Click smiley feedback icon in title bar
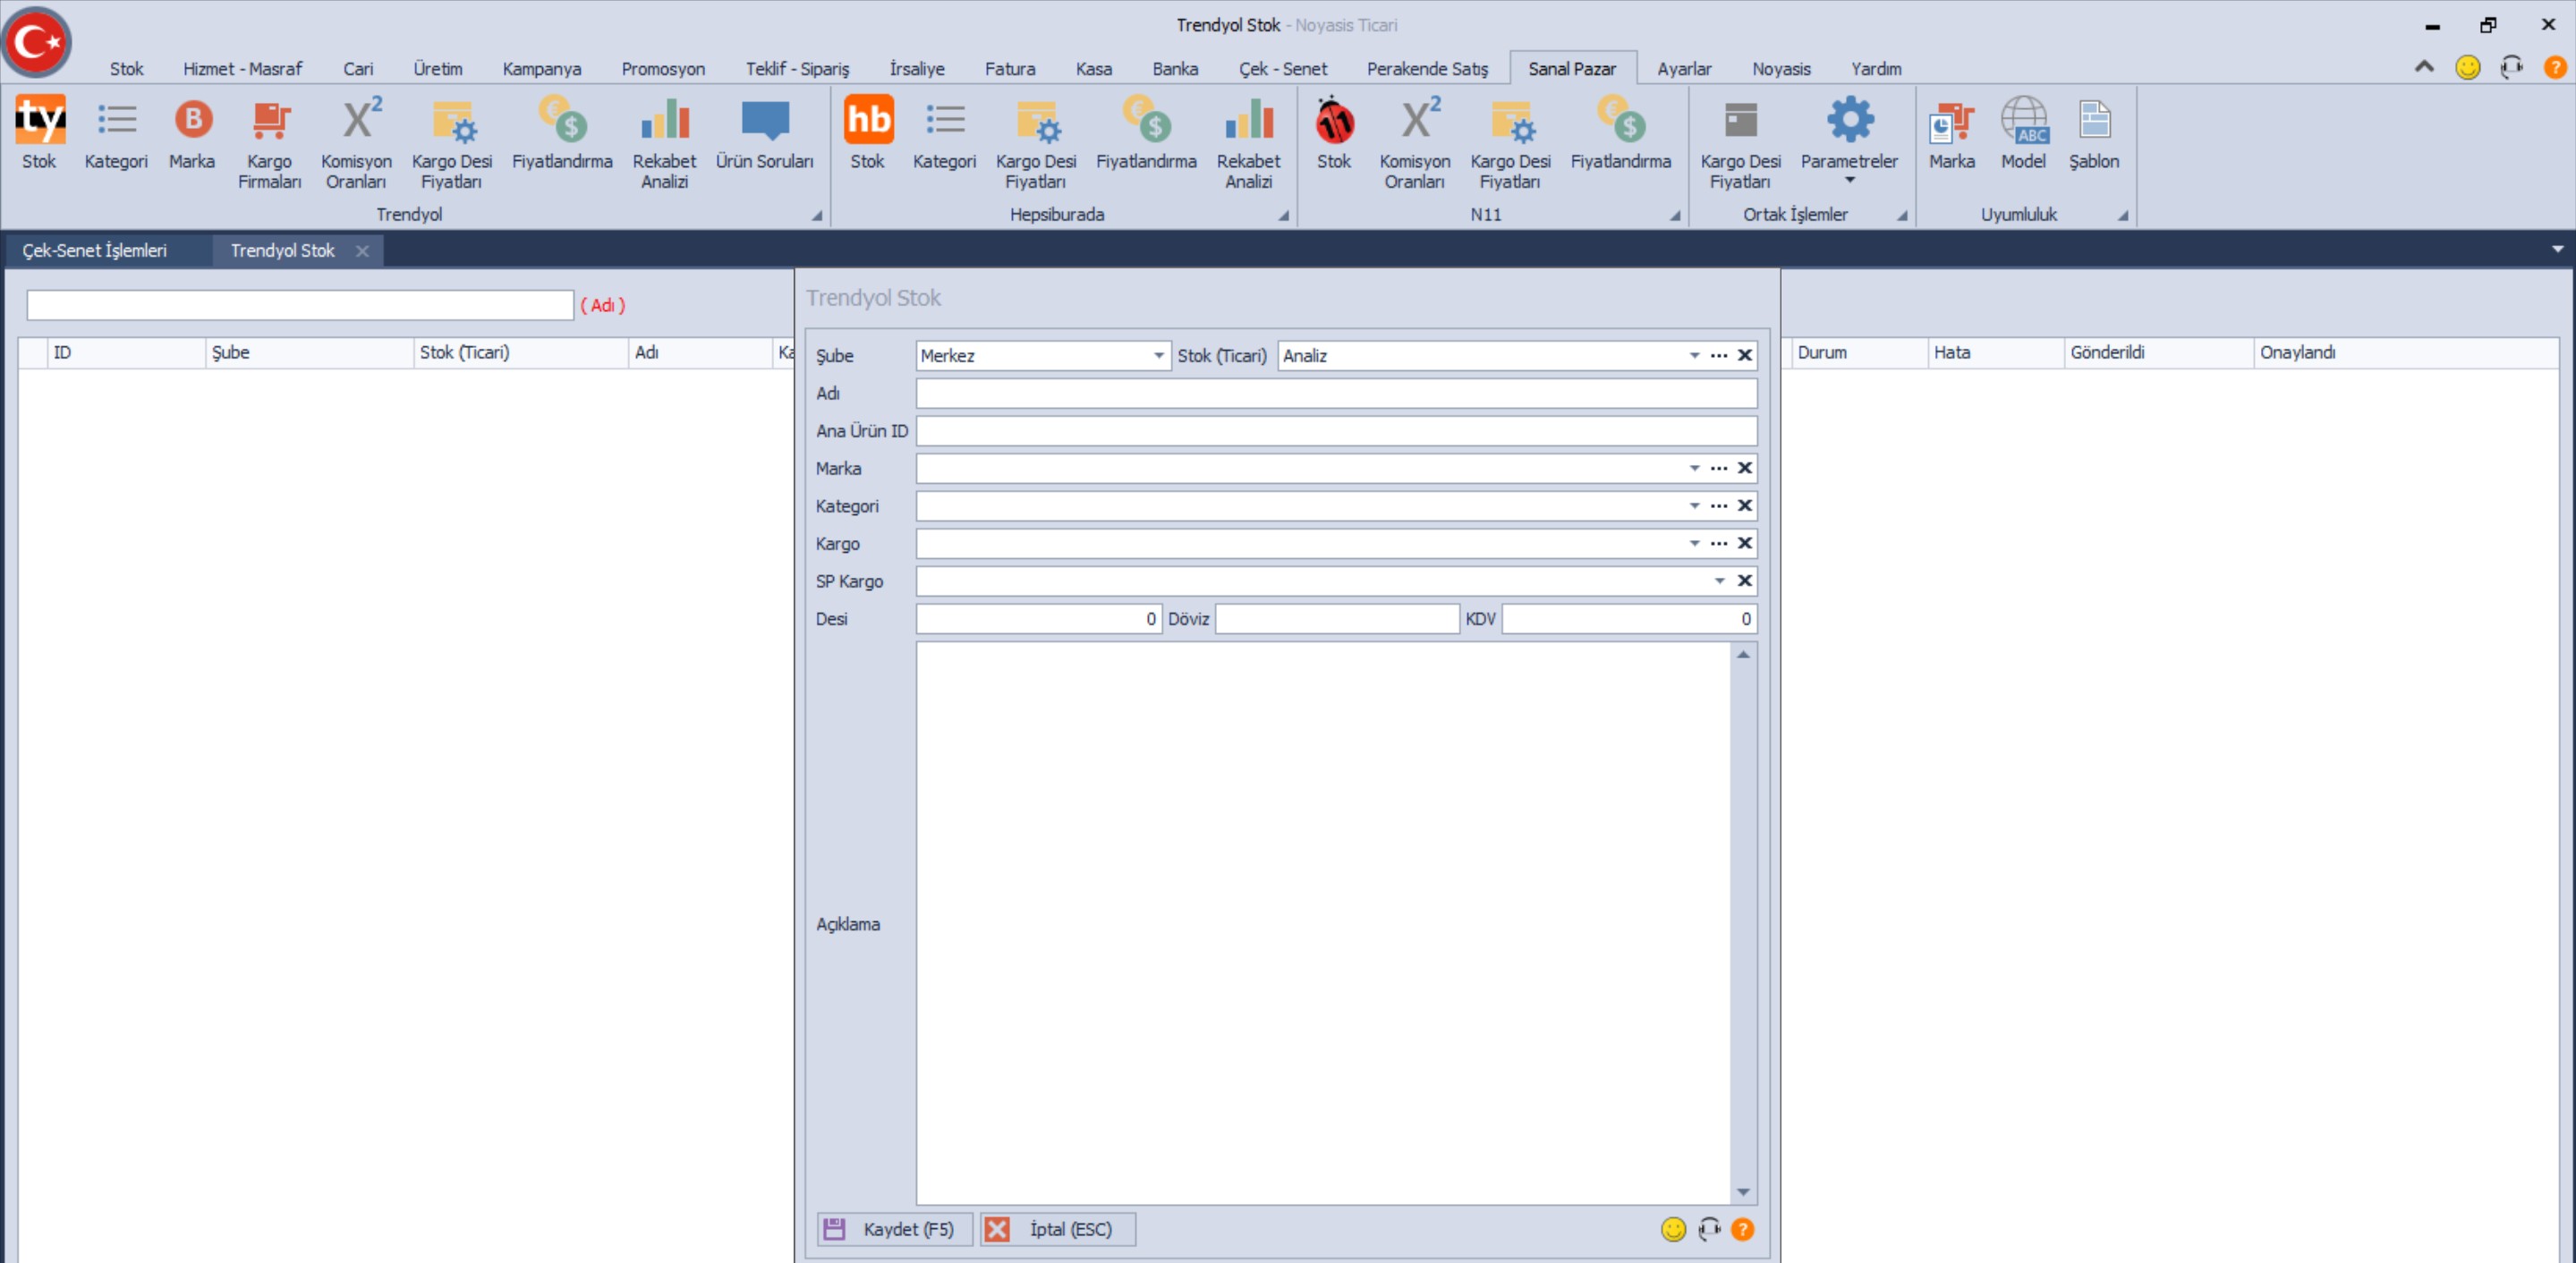 pos(2467,67)
